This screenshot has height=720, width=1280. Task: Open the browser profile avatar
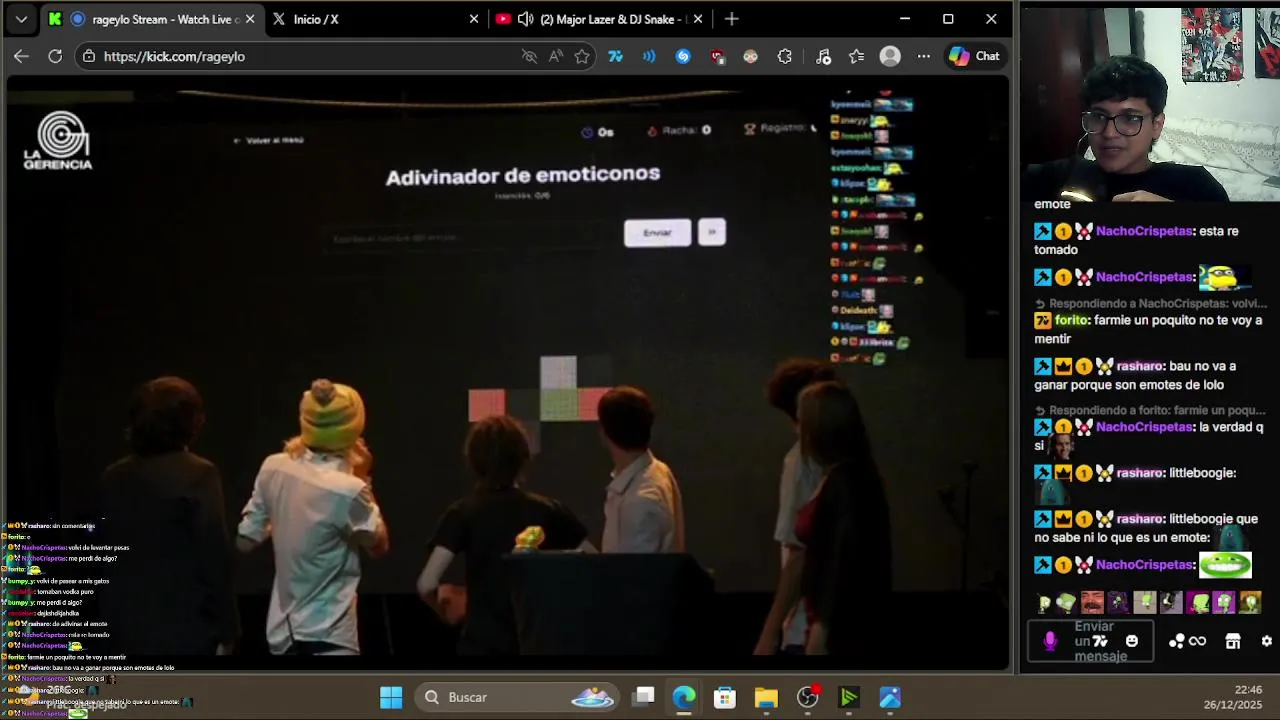pos(890,56)
